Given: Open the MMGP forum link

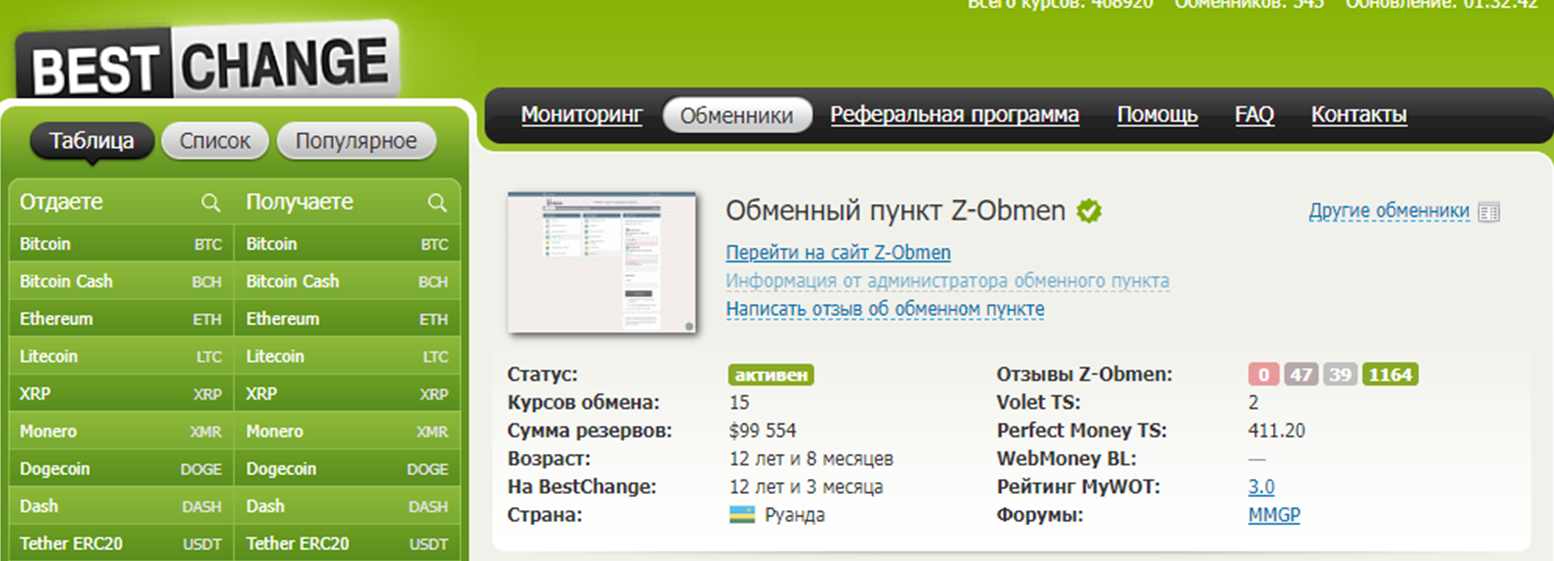Looking at the screenshot, I should click(x=1274, y=516).
